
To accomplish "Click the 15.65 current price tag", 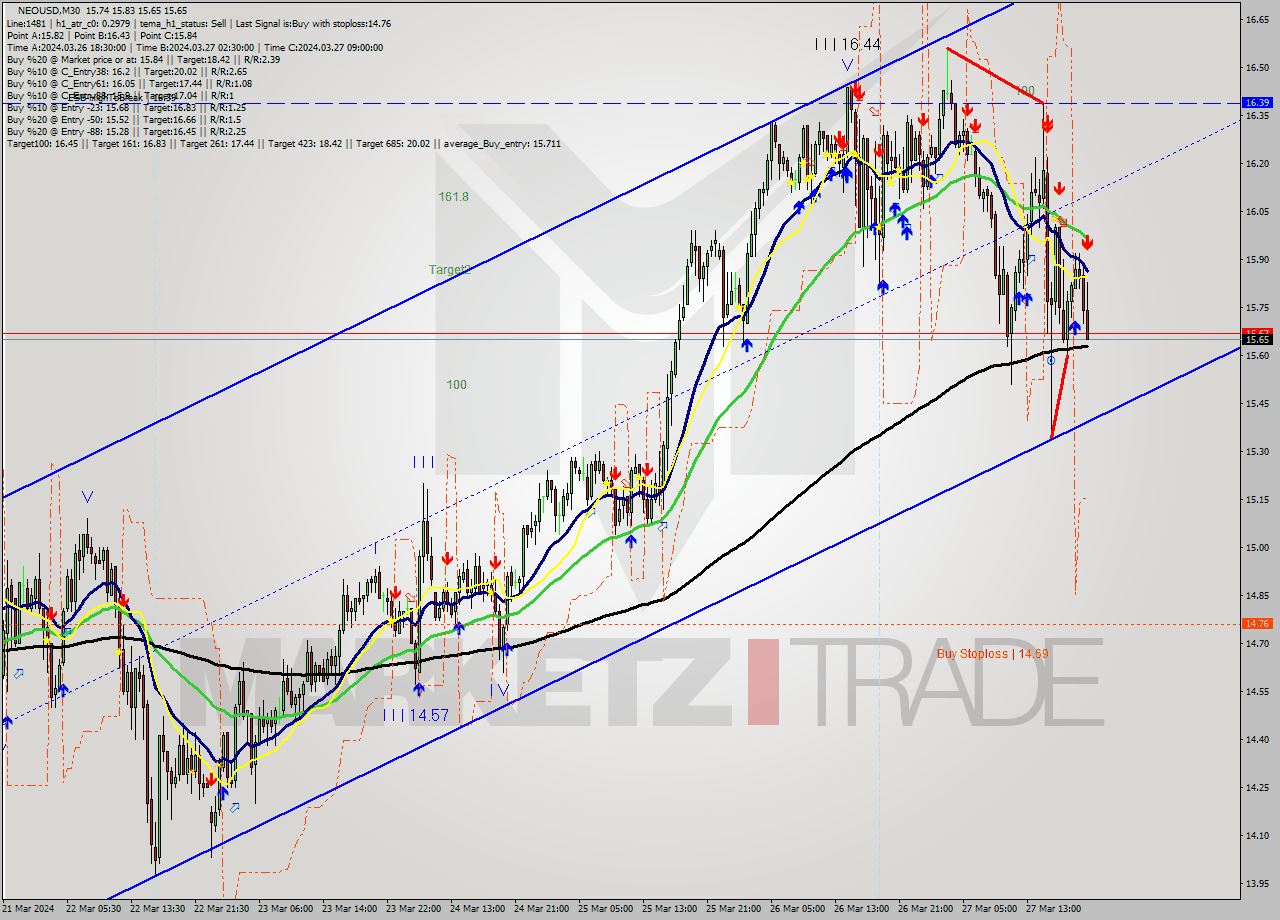I will click(x=1257, y=339).
